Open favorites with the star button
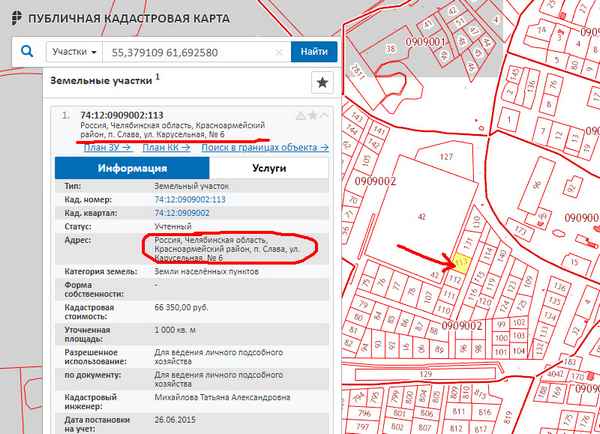The image size is (600, 434). pos(322,83)
